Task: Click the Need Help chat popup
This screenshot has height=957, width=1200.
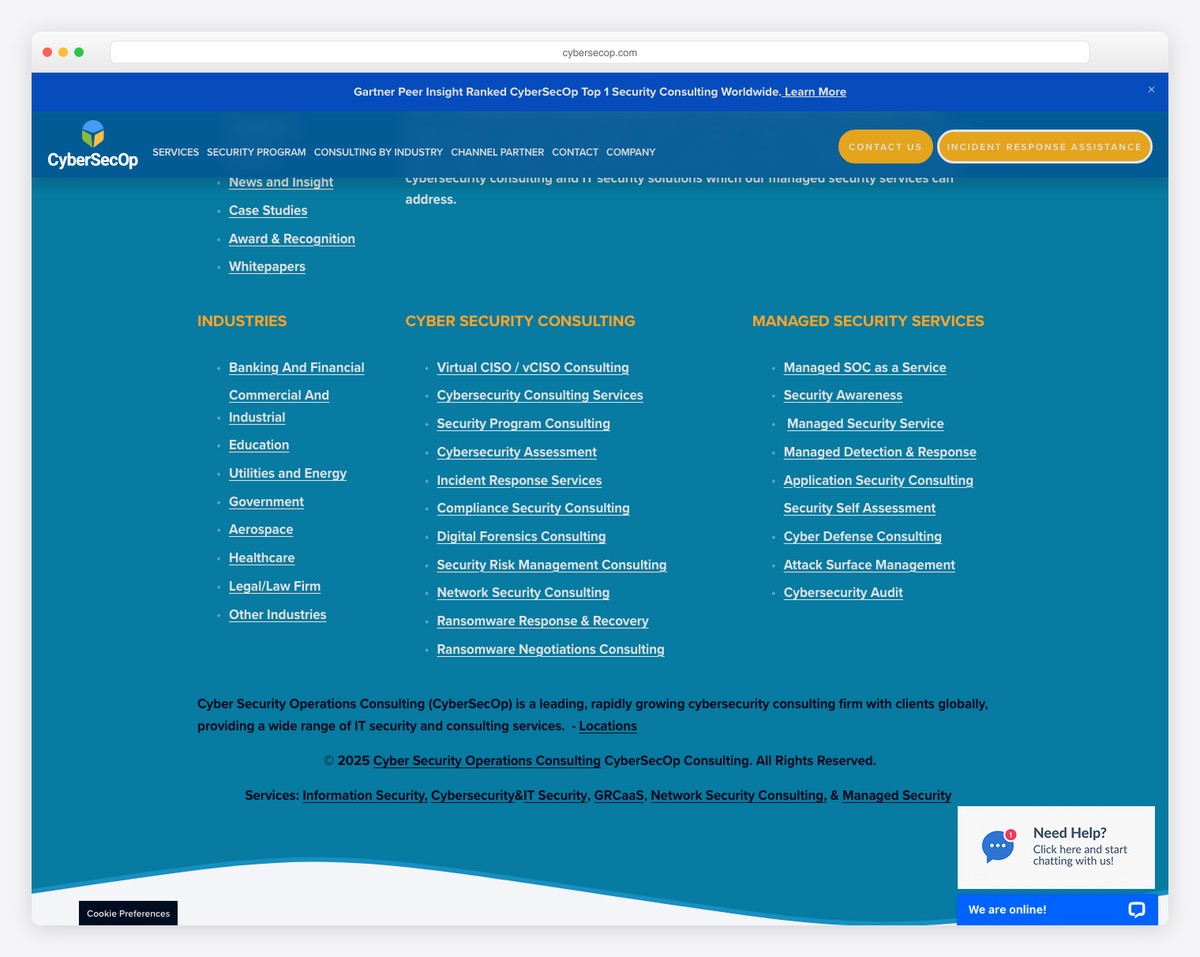Action: (1056, 847)
